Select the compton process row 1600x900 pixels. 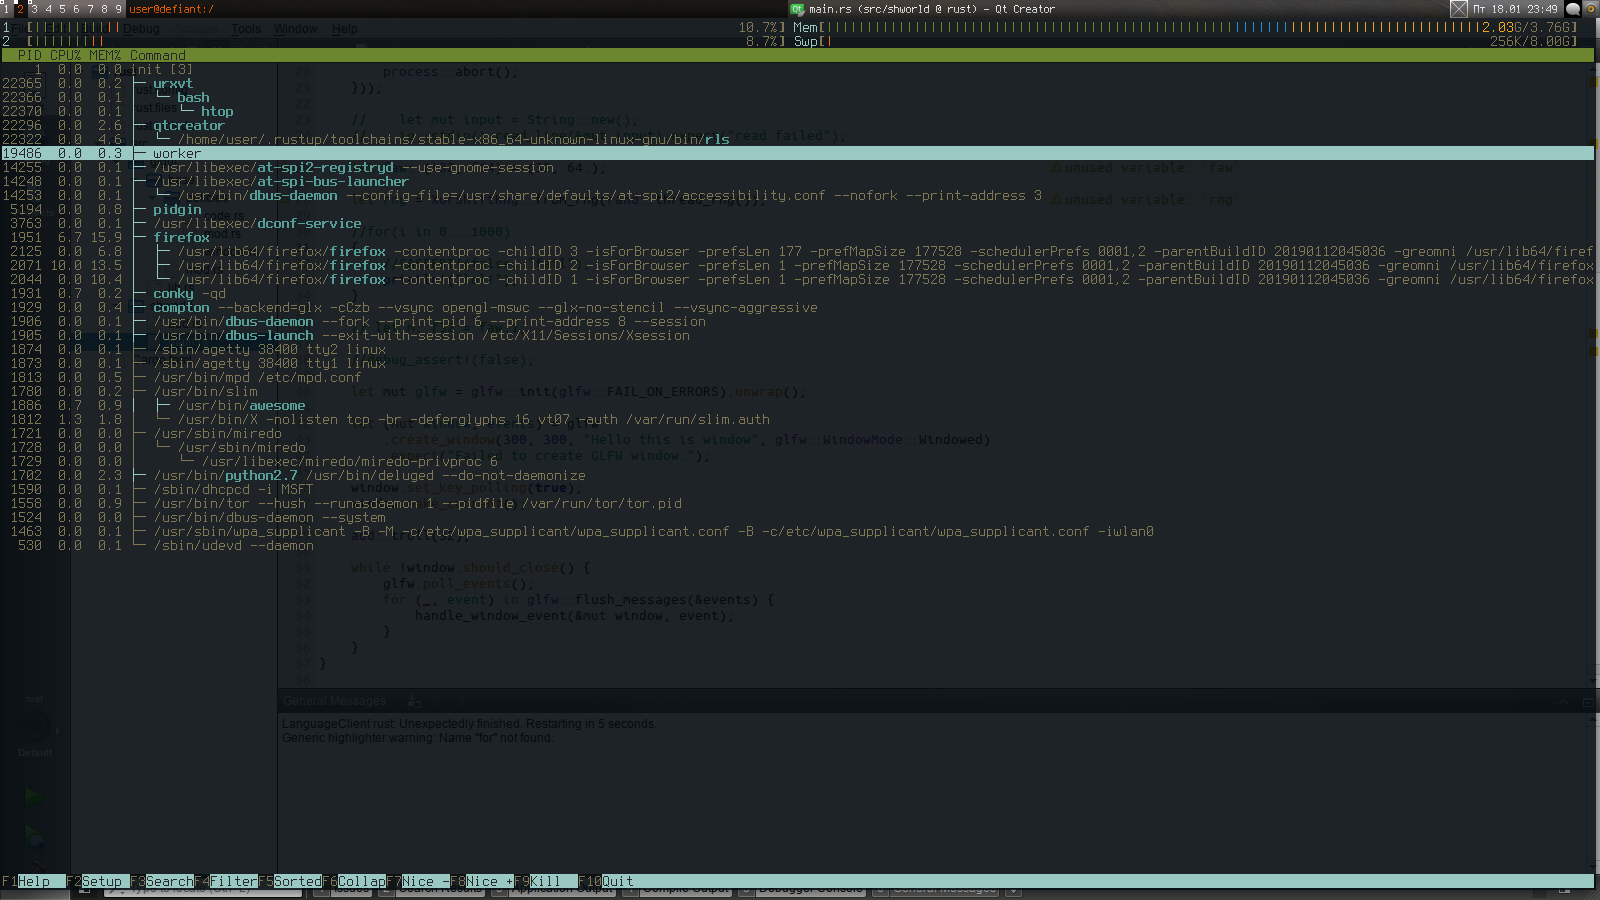pyautogui.click(x=797, y=307)
